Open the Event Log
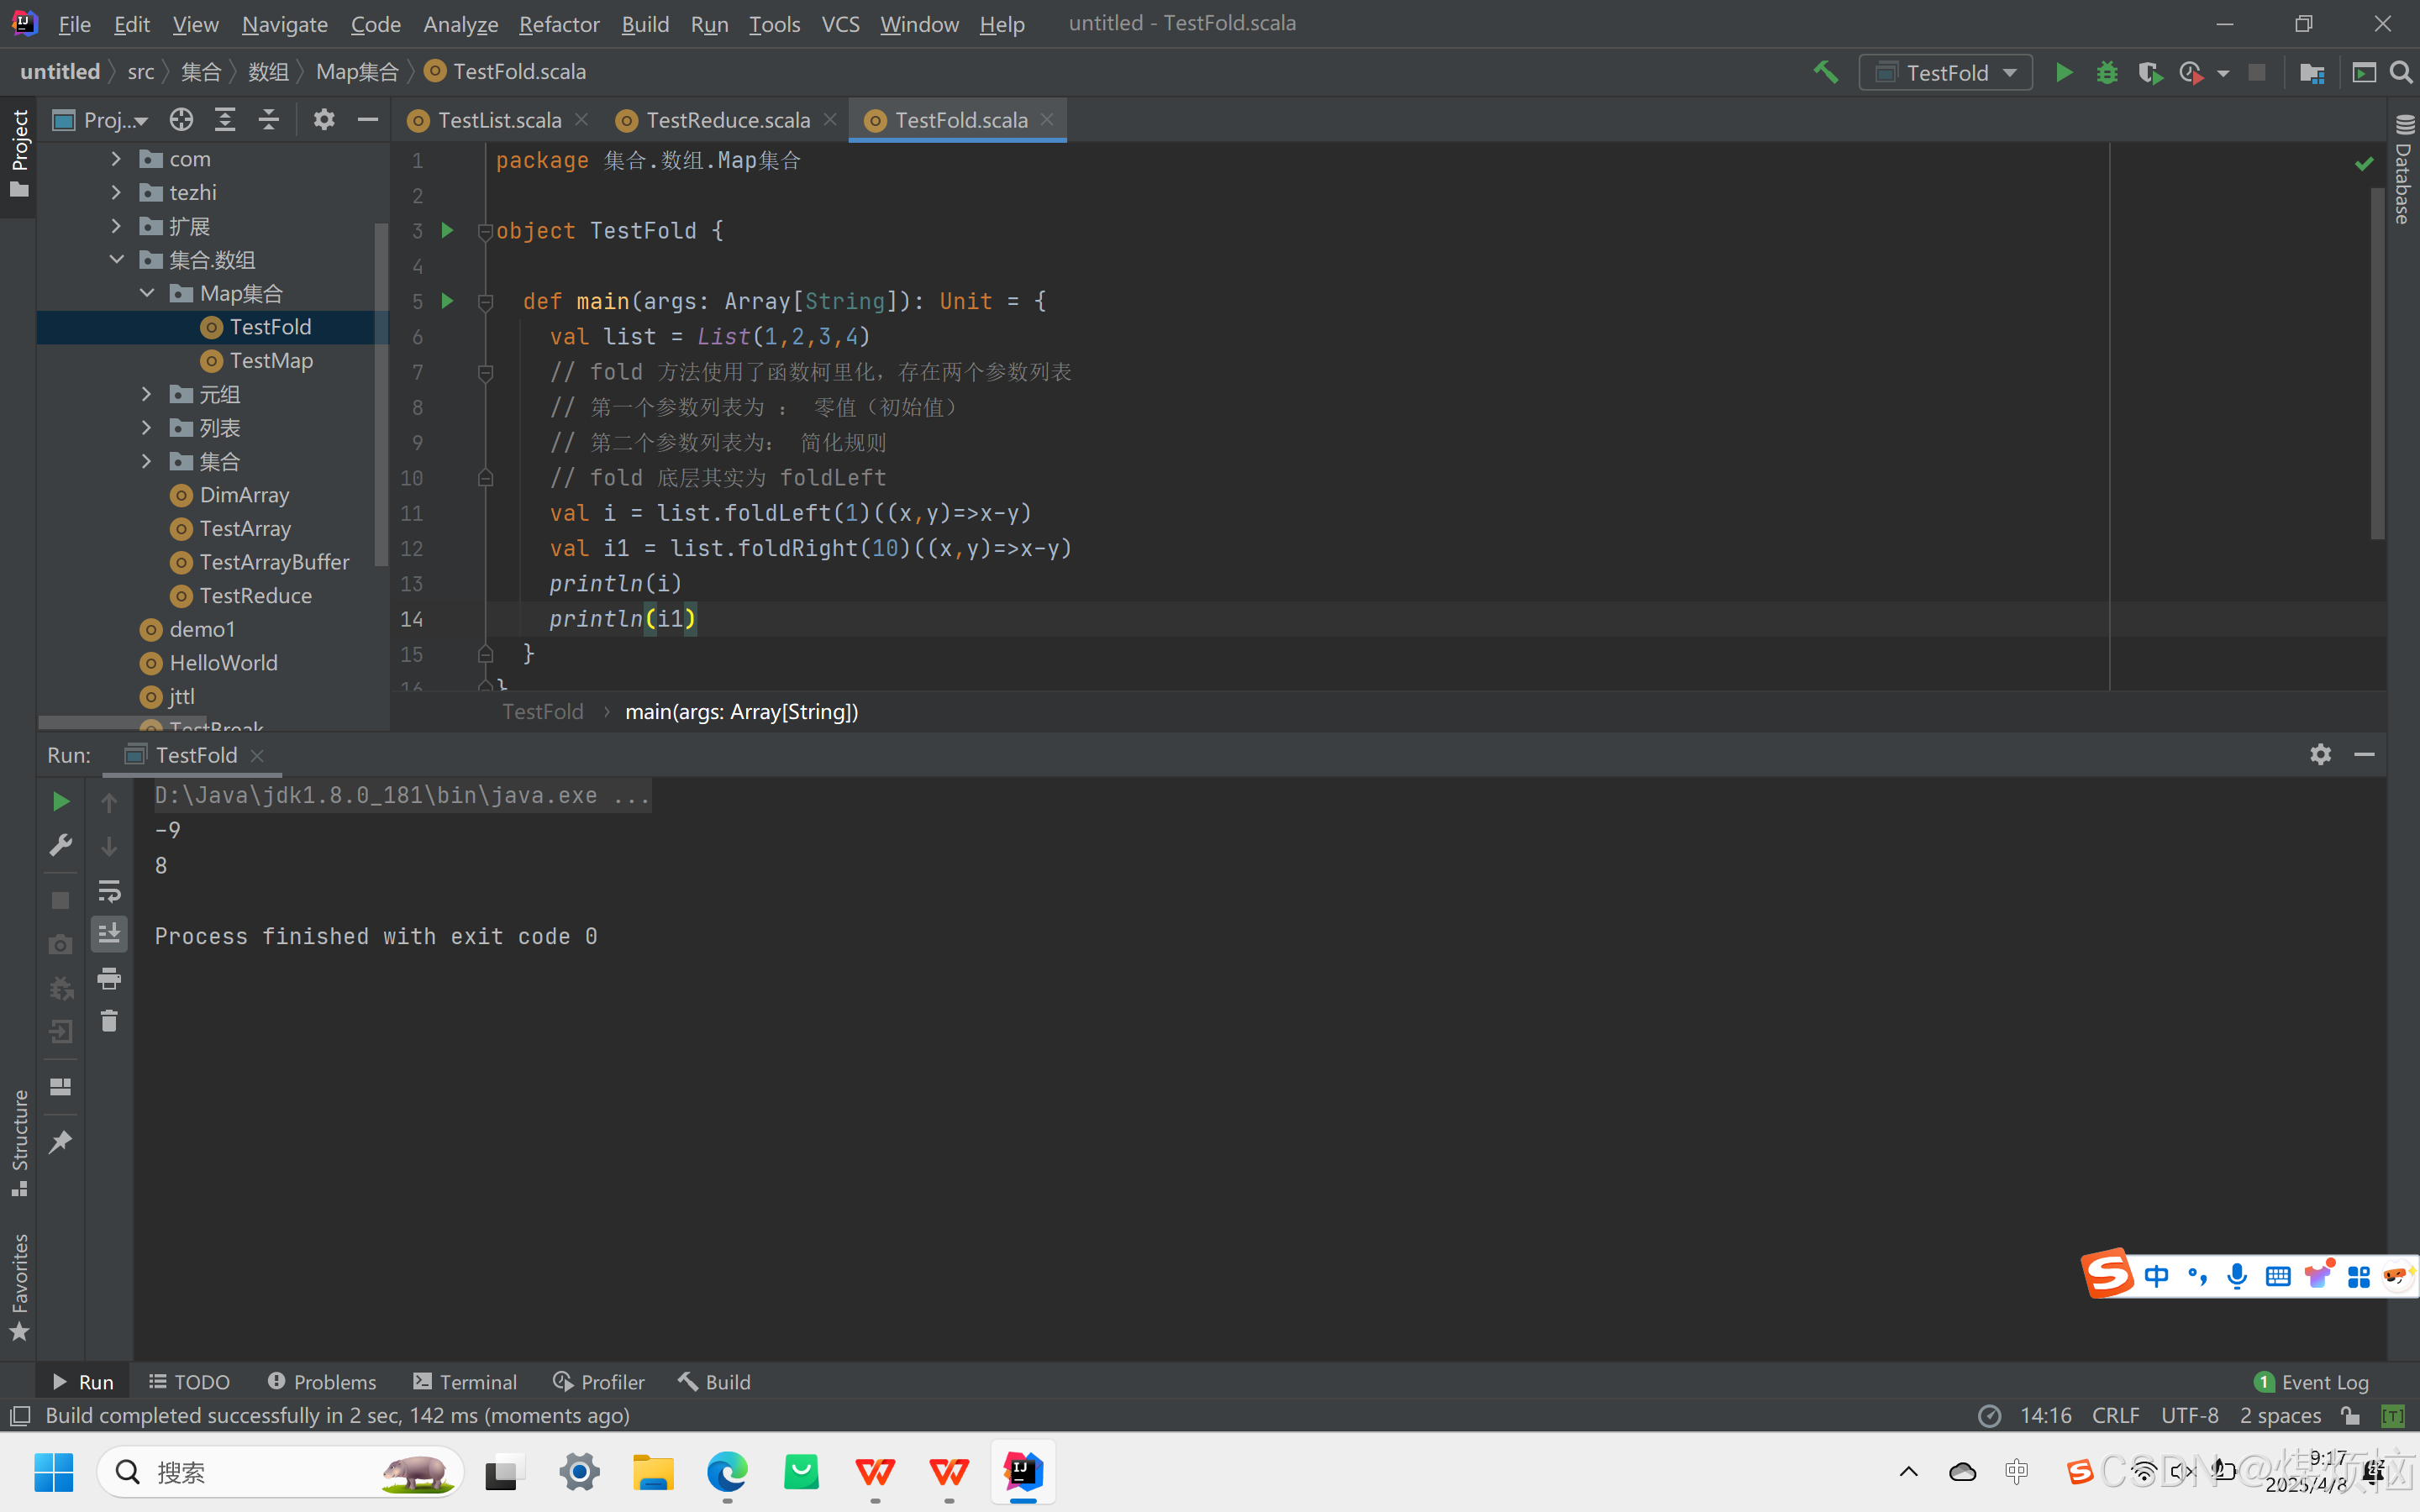 click(2312, 1381)
